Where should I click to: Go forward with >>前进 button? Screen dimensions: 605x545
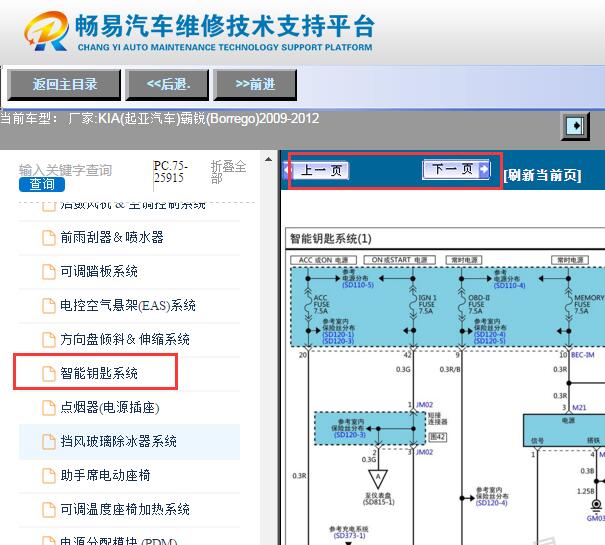point(255,85)
